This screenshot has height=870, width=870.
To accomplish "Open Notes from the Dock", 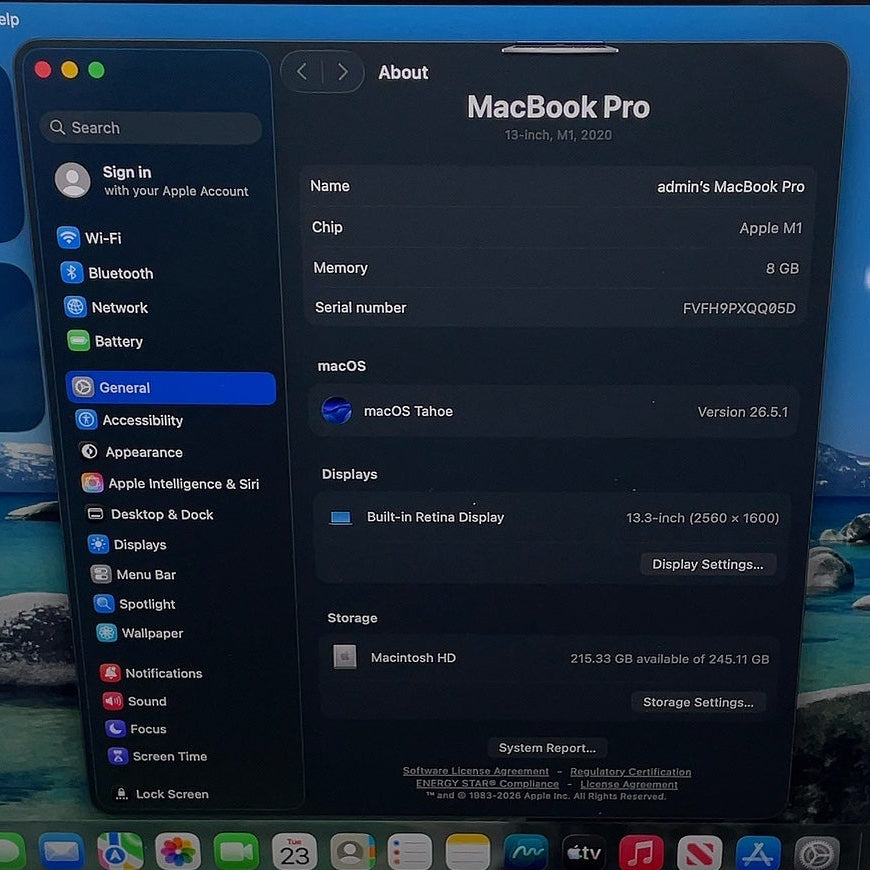I will 468,852.
